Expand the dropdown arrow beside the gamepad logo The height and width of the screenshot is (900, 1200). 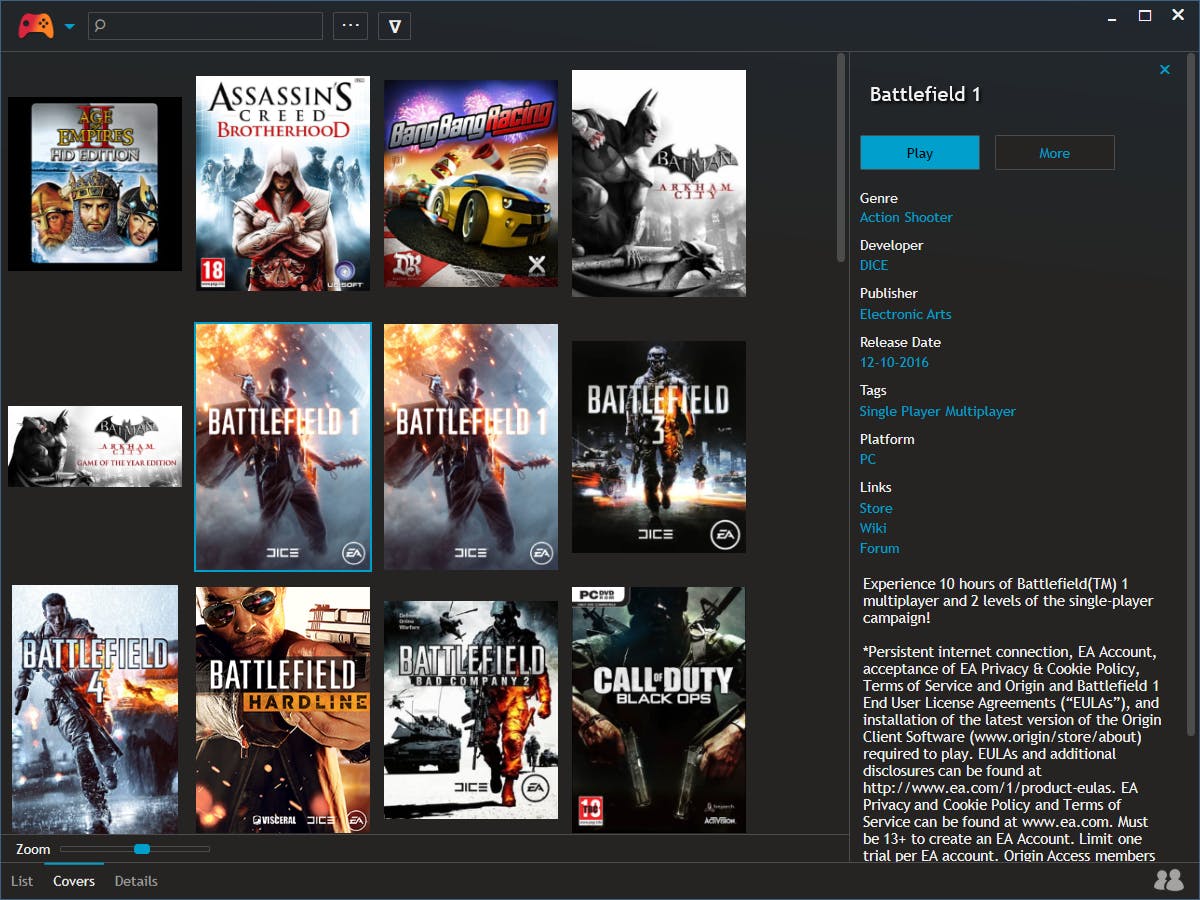[x=70, y=26]
